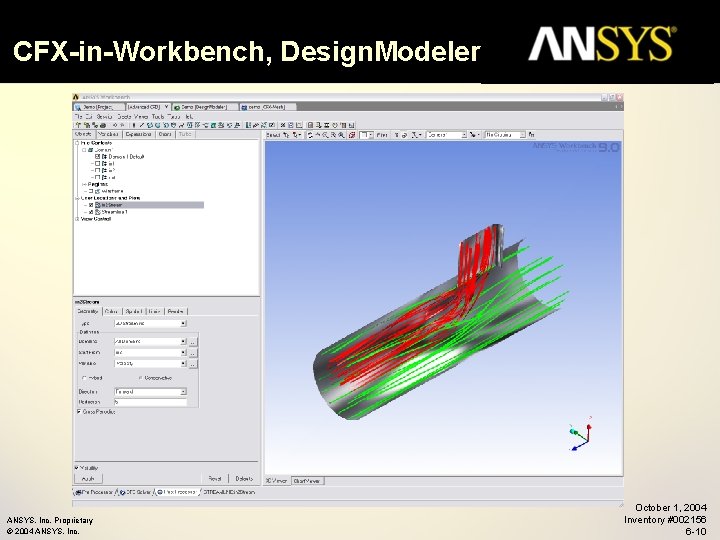Toggle the in1 boundary checkbox
The width and height of the screenshot is (720, 540).
pos(97,163)
